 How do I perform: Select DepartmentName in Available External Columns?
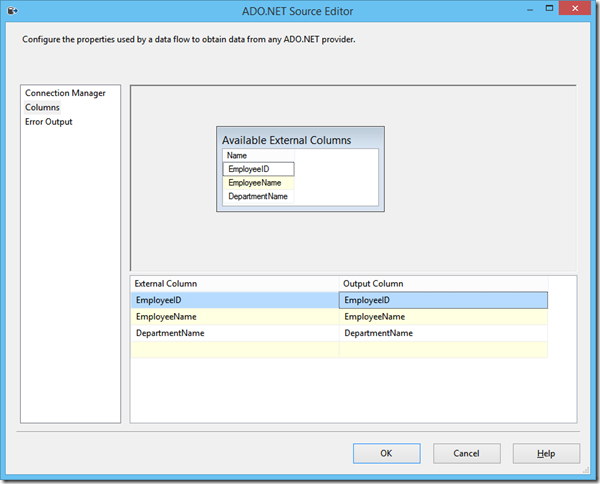(x=258, y=196)
